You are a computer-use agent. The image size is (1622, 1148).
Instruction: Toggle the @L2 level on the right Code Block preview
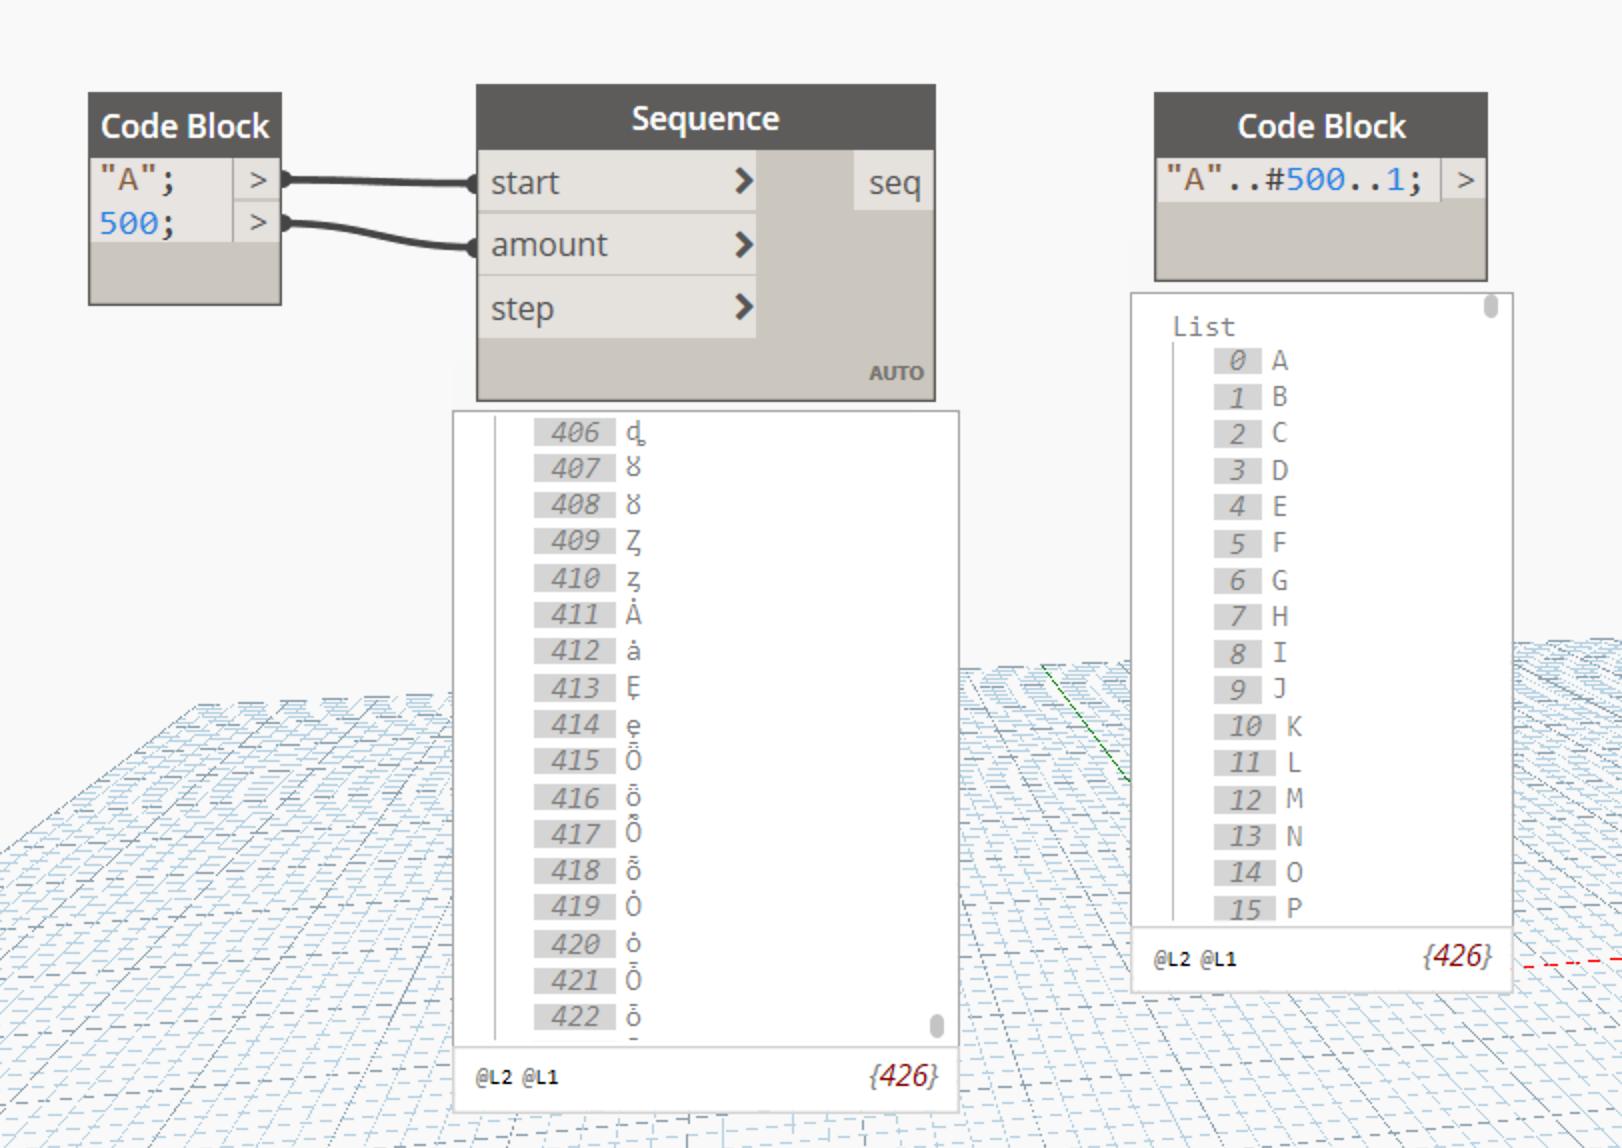pos(1171,958)
